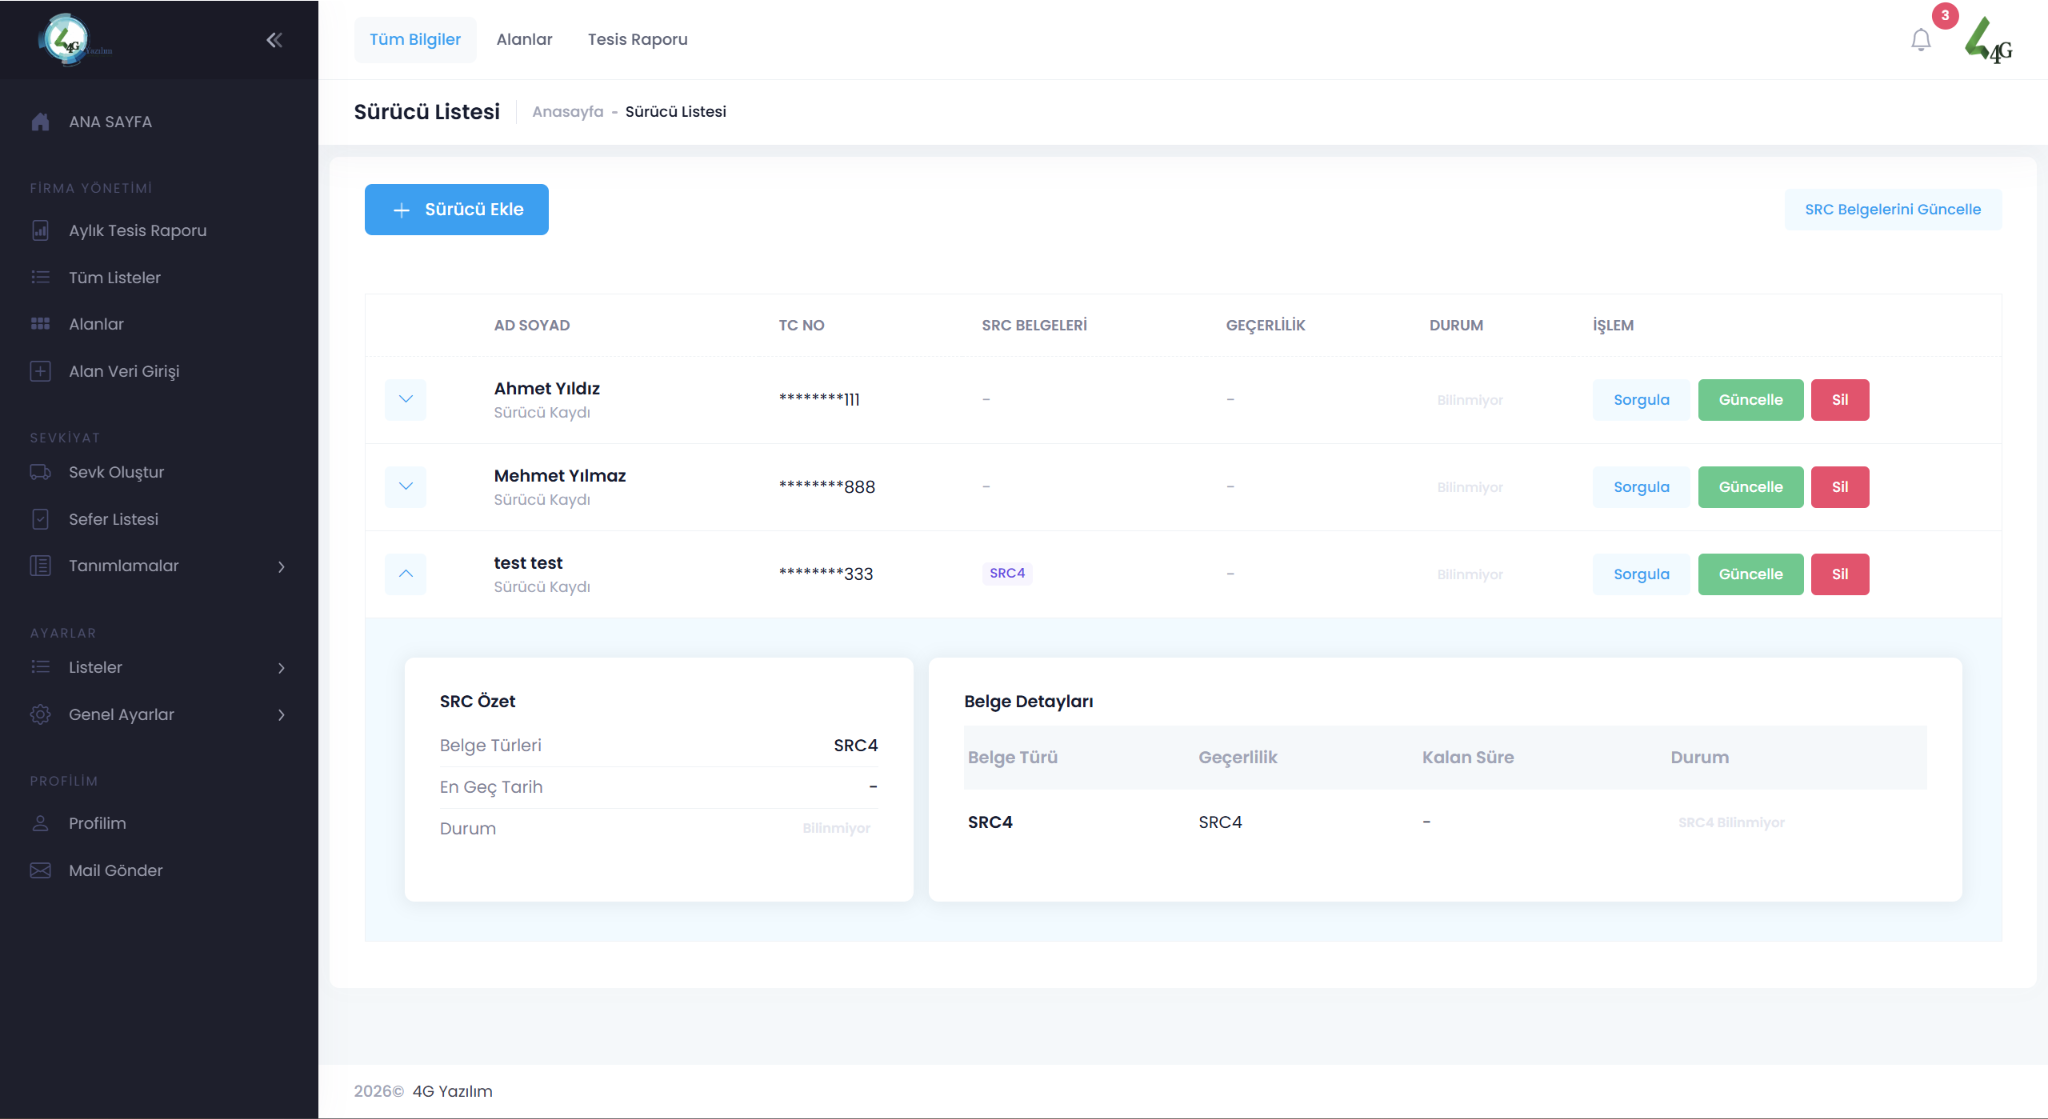
Task: Switch to Alanlar tab
Action: pyautogui.click(x=524, y=40)
